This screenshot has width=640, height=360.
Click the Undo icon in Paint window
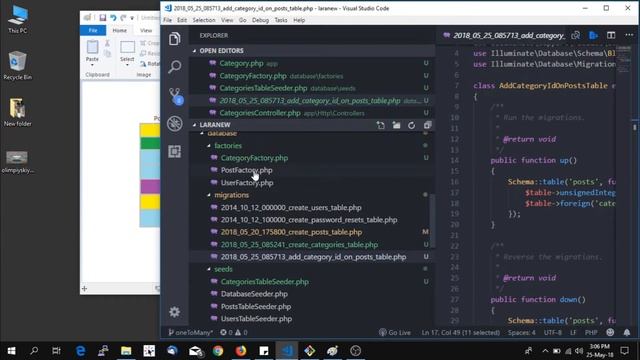[113, 18]
